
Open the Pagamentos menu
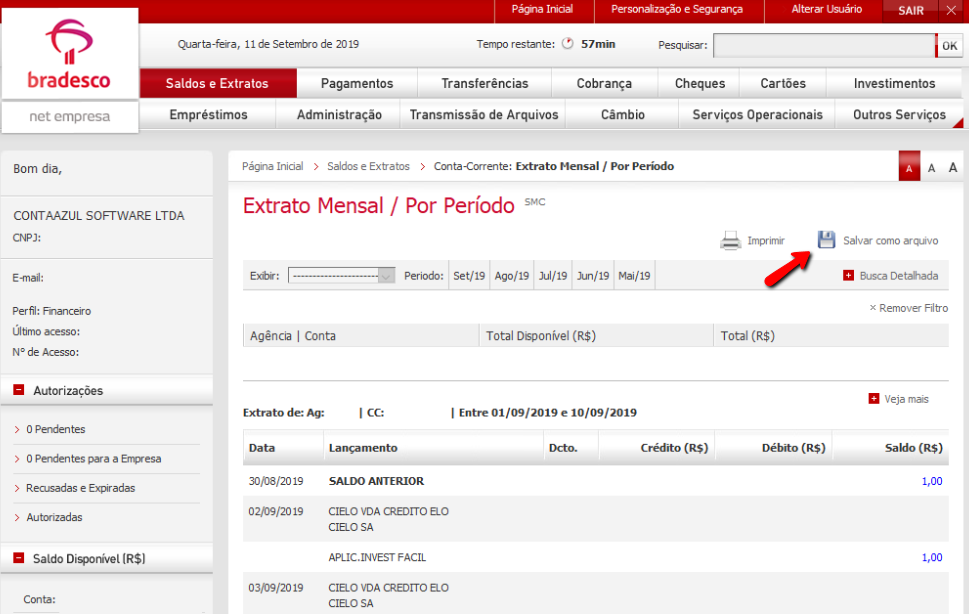pyautogui.click(x=357, y=84)
